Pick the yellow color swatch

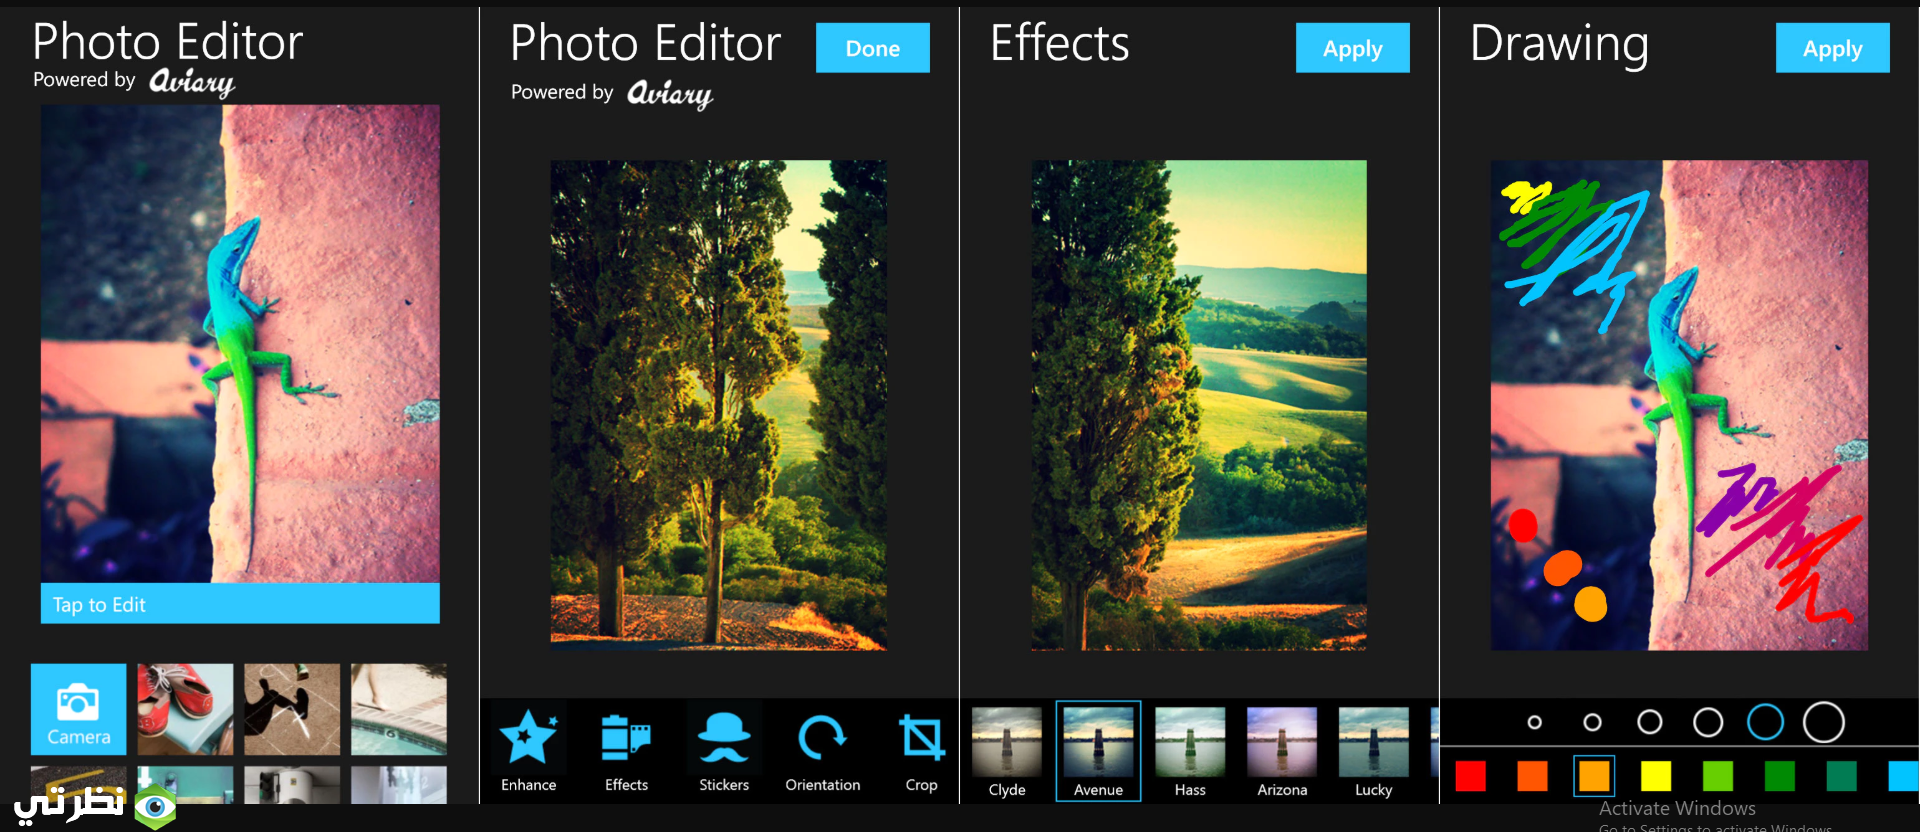(x=1656, y=776)
